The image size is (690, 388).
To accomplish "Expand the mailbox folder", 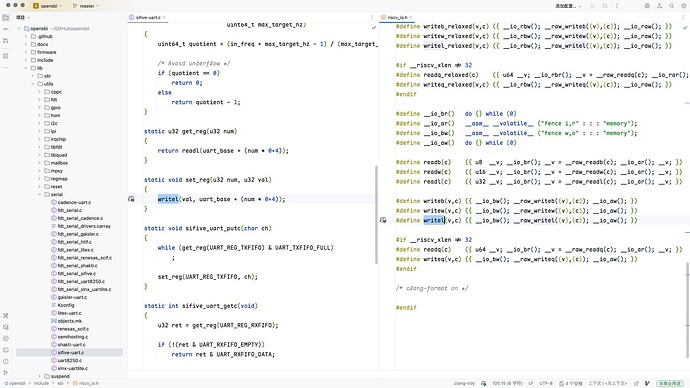I will [x=40, y=163].
